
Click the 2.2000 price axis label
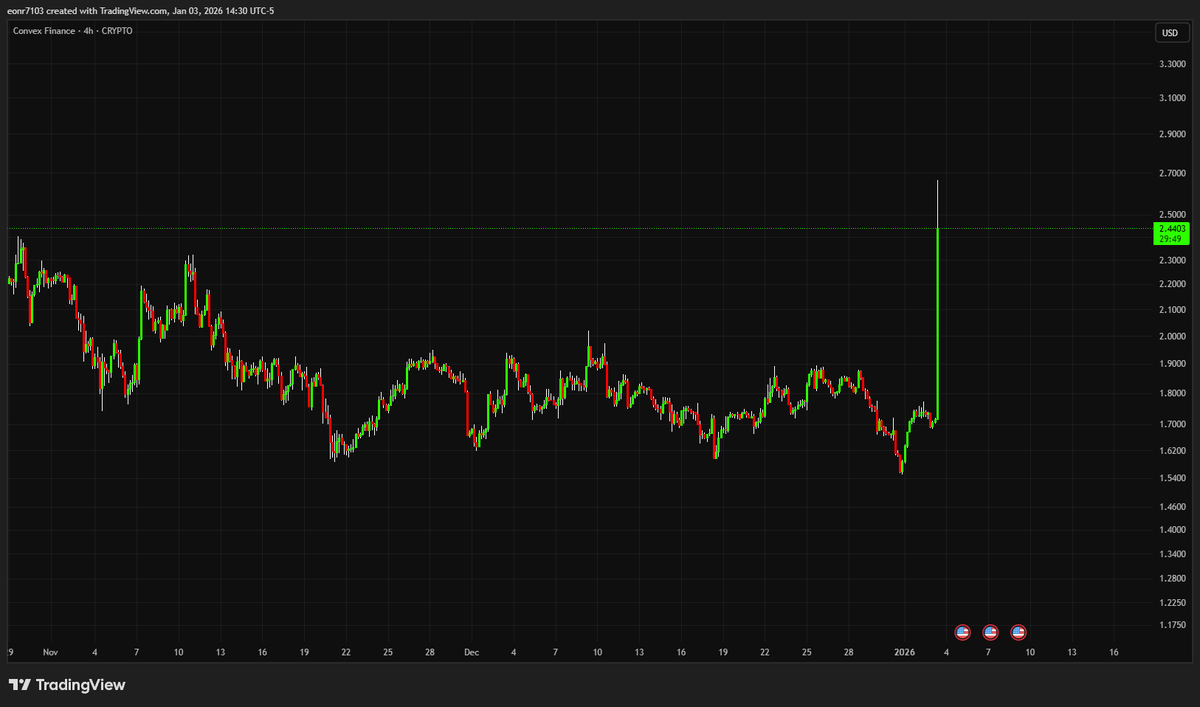(1172, 284)
